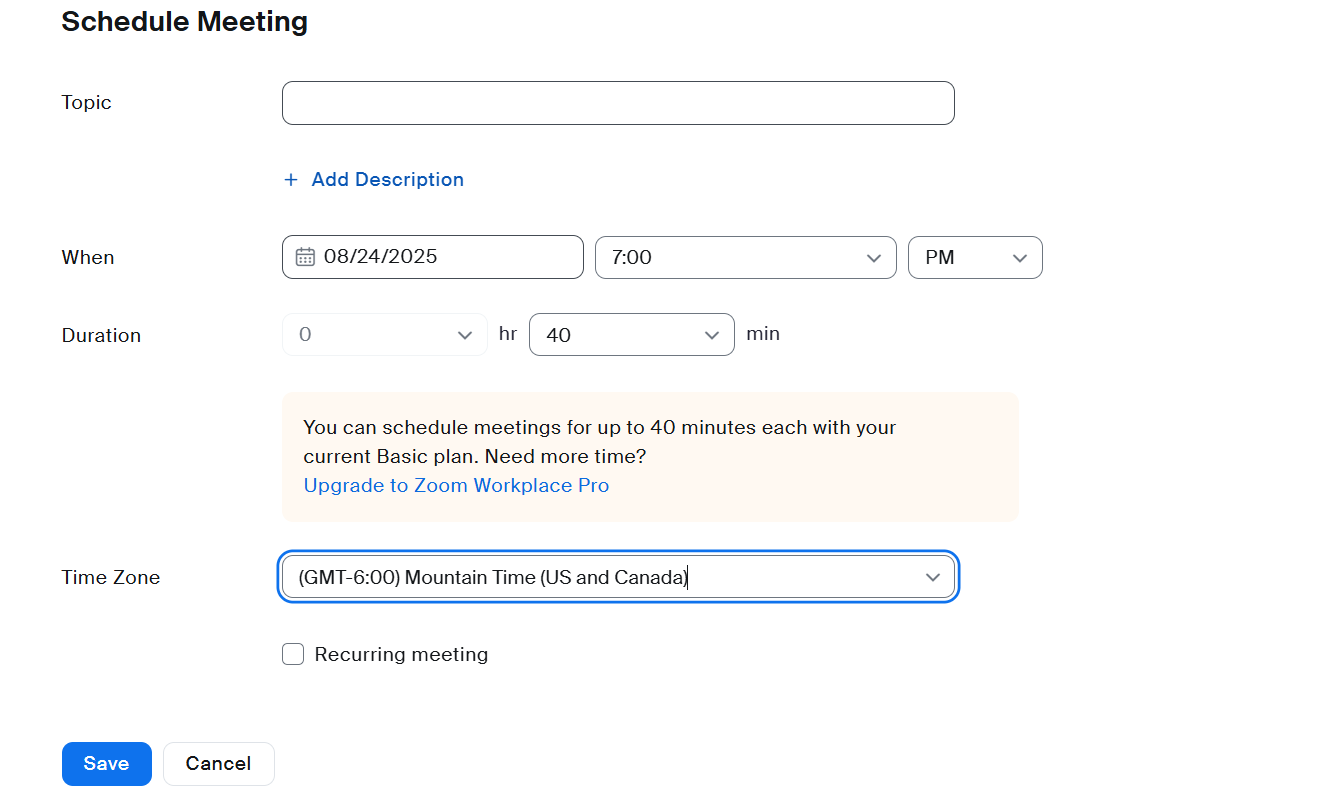1342x799 pixels.
Task: Enable the Recurring meeting checkbox
Action: pyautogui.click(x=292, y=653)
